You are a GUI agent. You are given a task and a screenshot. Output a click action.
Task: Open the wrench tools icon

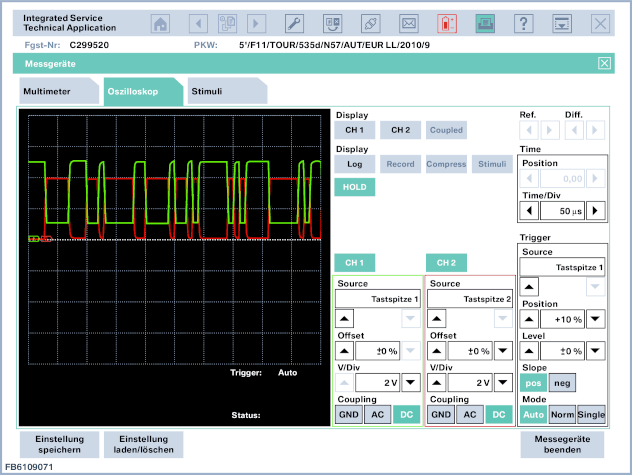pos(294,24)
